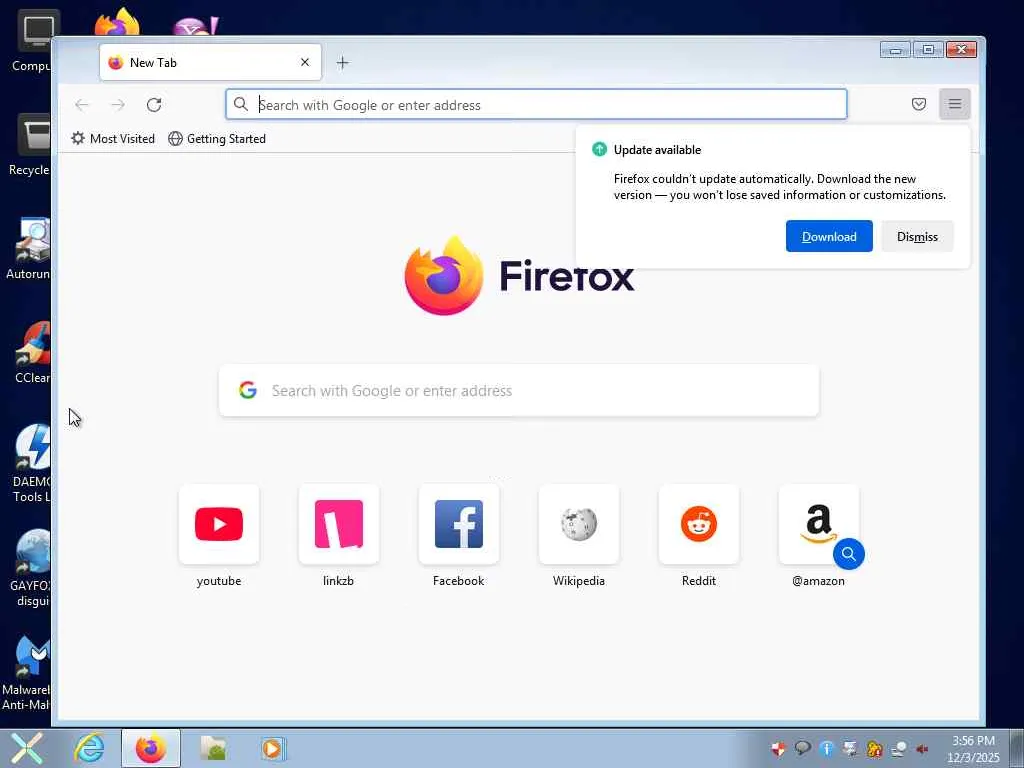Click the Firefox taskbar button
1024x768 pixels.
[151, 748]
